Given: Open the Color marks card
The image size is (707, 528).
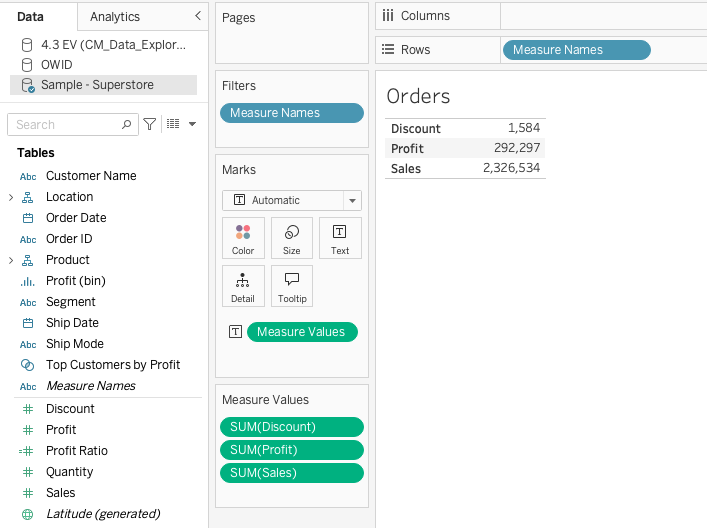Looking at the screenshot, I should (243, 238).
